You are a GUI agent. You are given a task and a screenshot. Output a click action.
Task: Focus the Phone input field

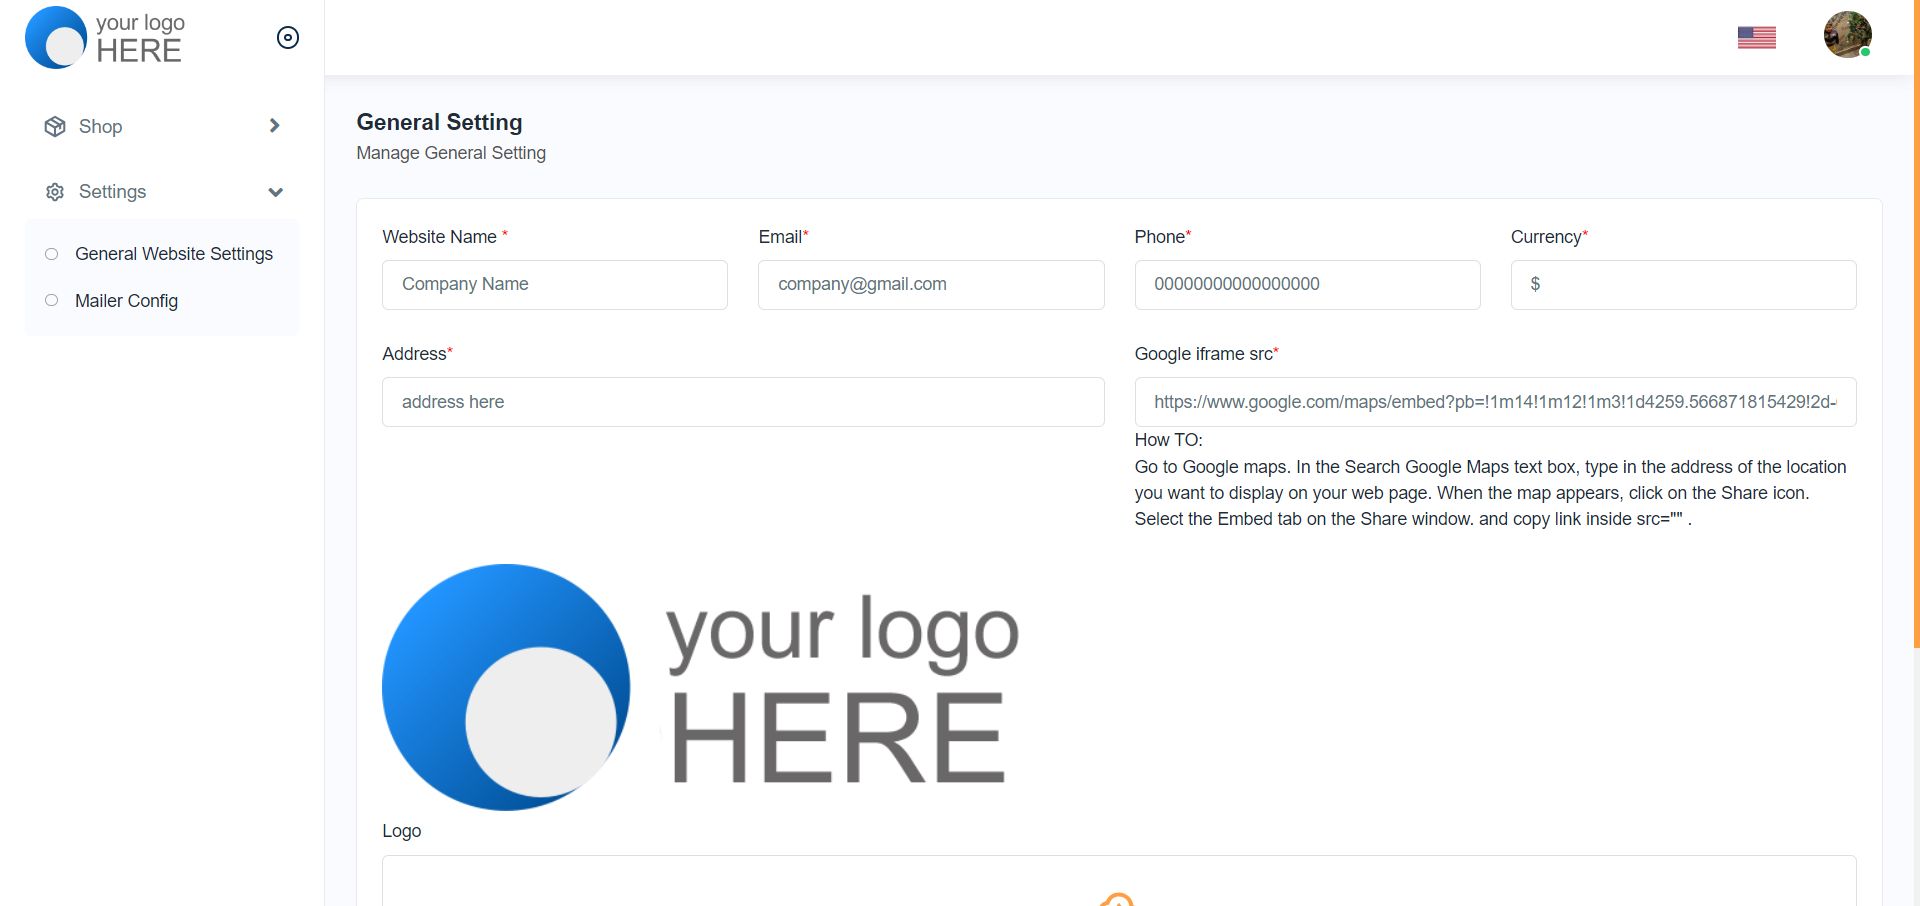click(x=1307, y=285)
